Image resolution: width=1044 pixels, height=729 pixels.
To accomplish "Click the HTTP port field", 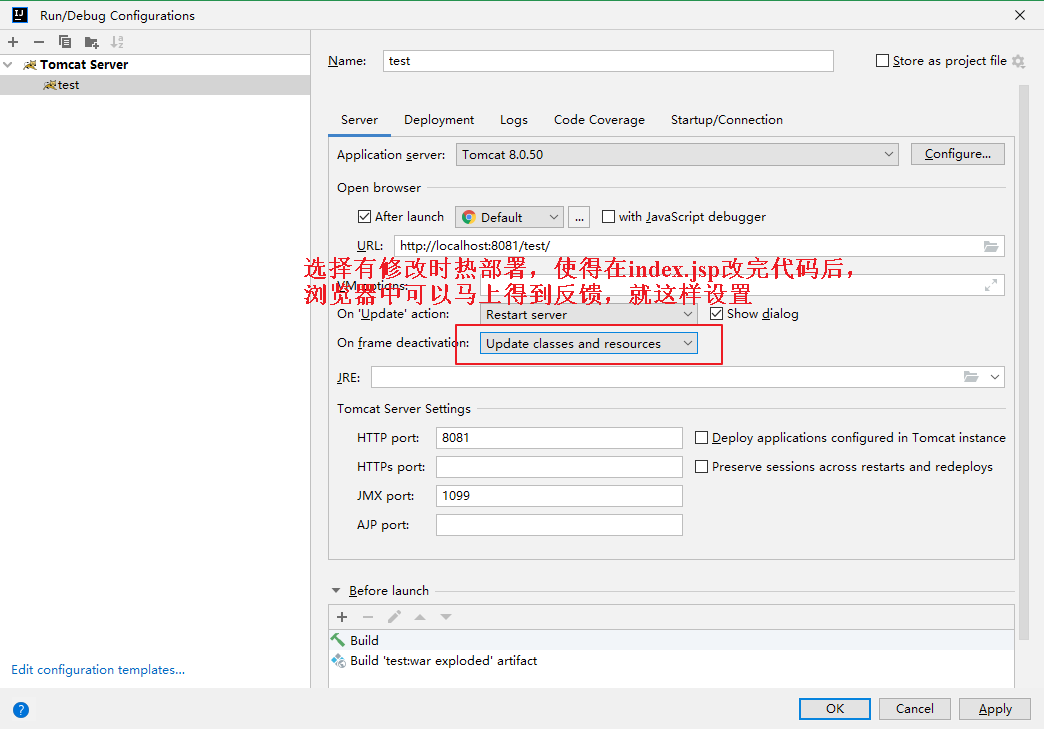I will tap(559, 437).
